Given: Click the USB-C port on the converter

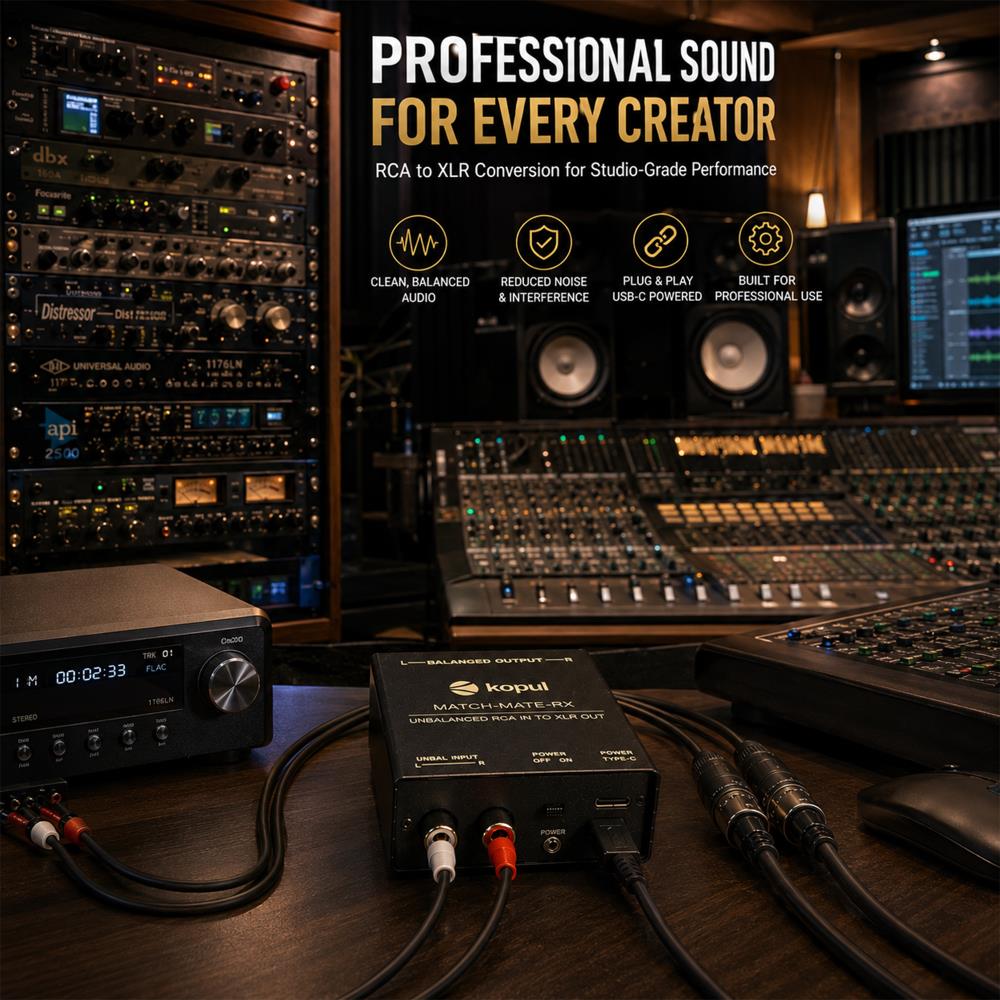Looking at the screenshot, I should [612, 803].
